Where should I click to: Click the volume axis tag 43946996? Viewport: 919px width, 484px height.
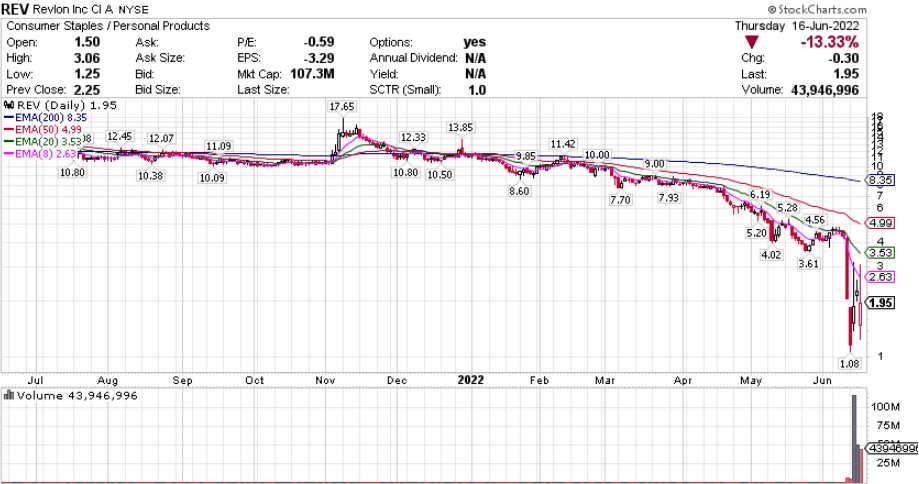[x=893, y=448]
